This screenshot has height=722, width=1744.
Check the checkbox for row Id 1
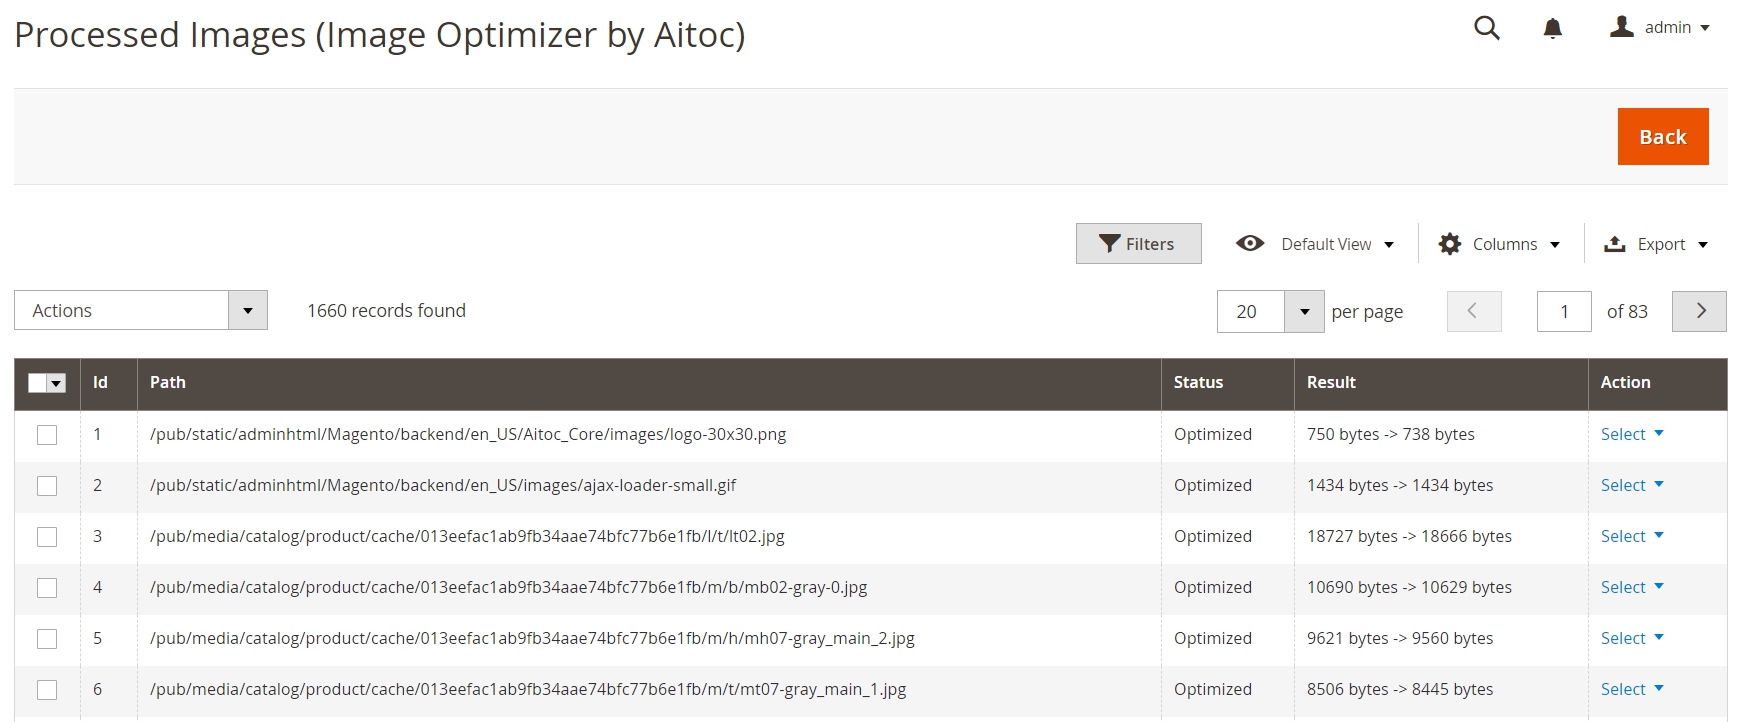coord(47,435)
